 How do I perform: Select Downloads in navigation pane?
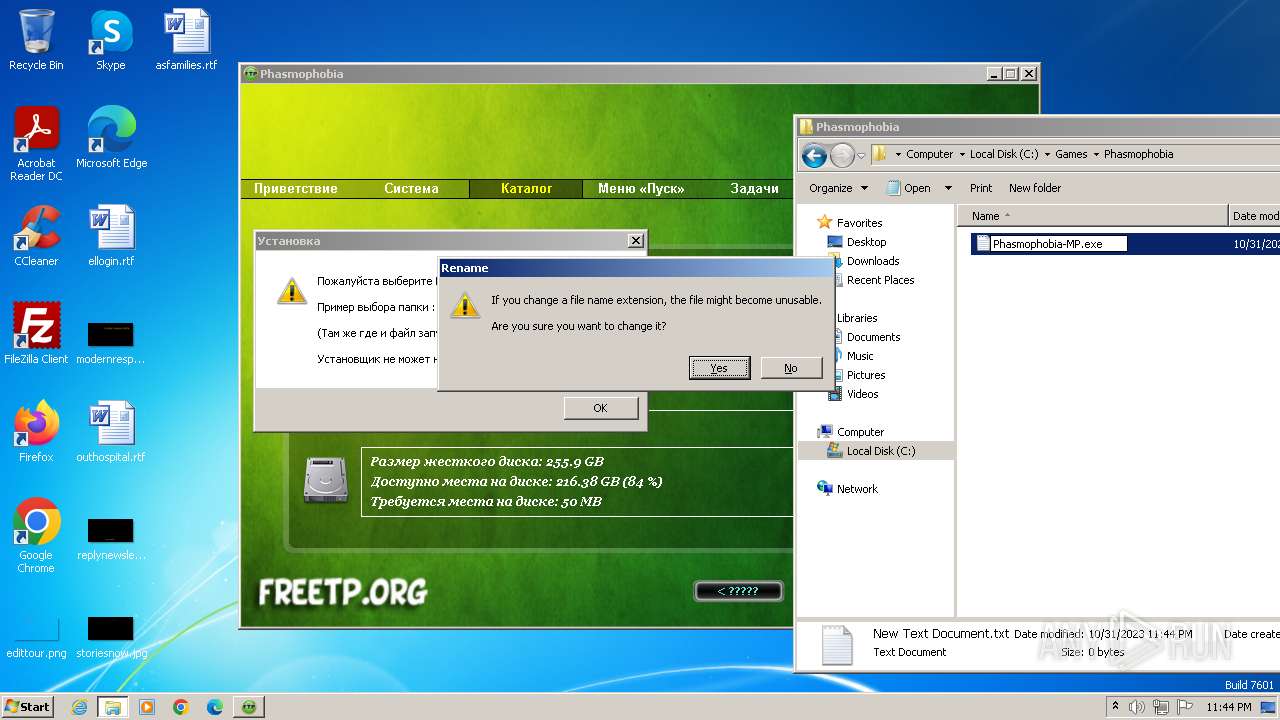coord(873,261)
